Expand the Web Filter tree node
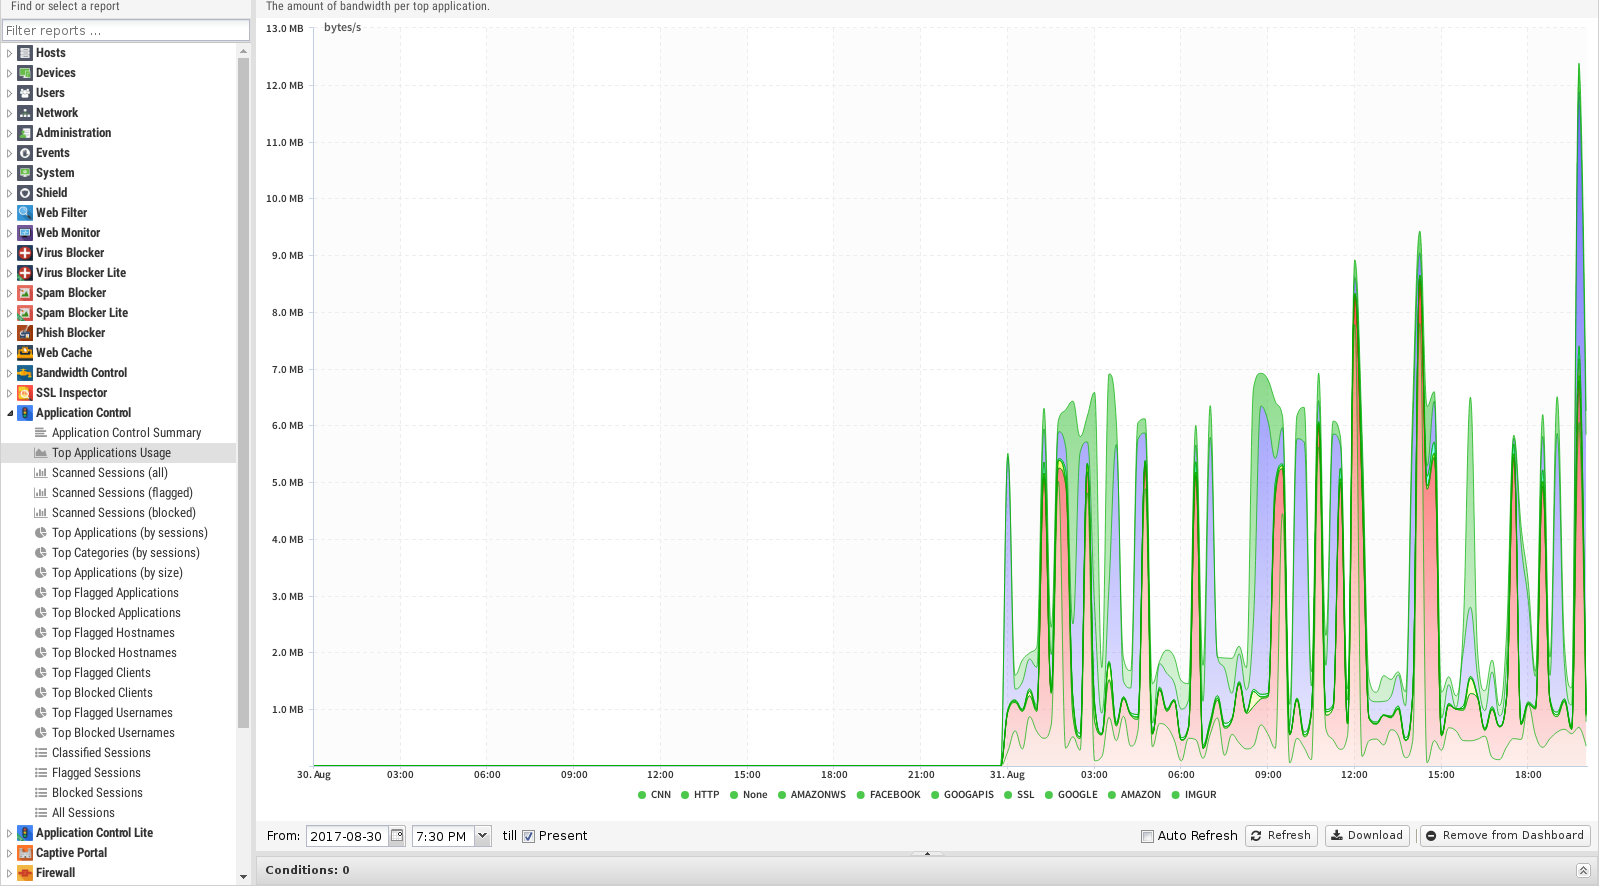This screenshot has height=886, width=1599. pos(9,213)
